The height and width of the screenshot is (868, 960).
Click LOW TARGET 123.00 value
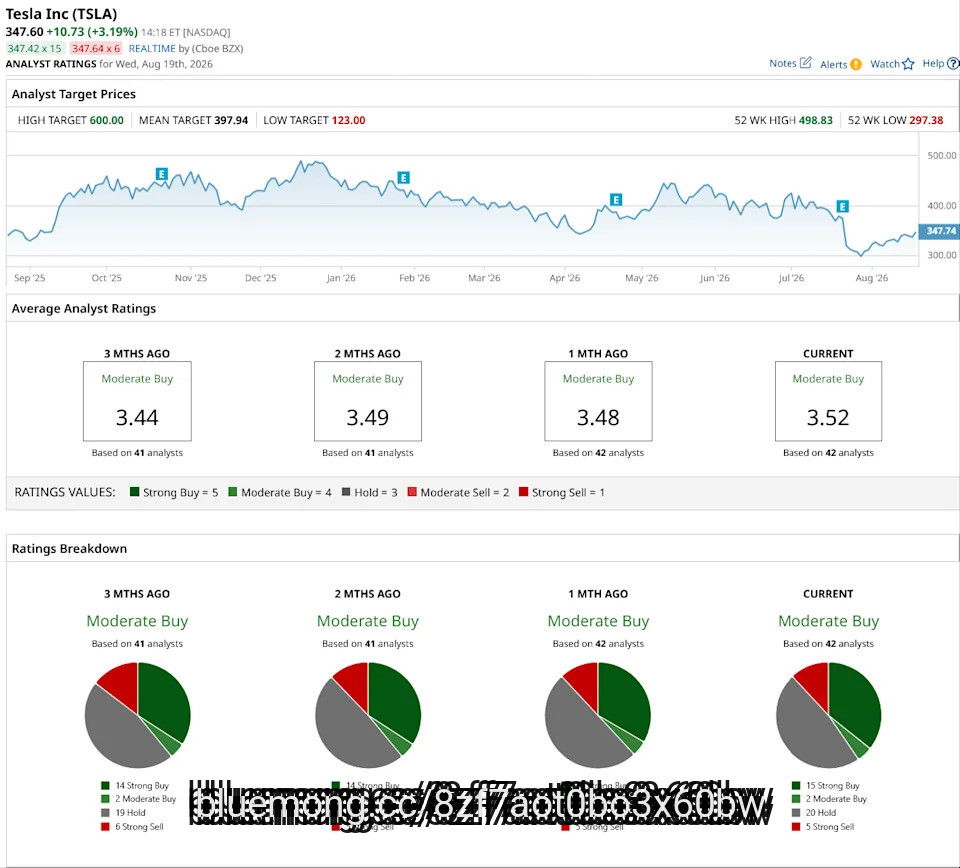point(348,120)
